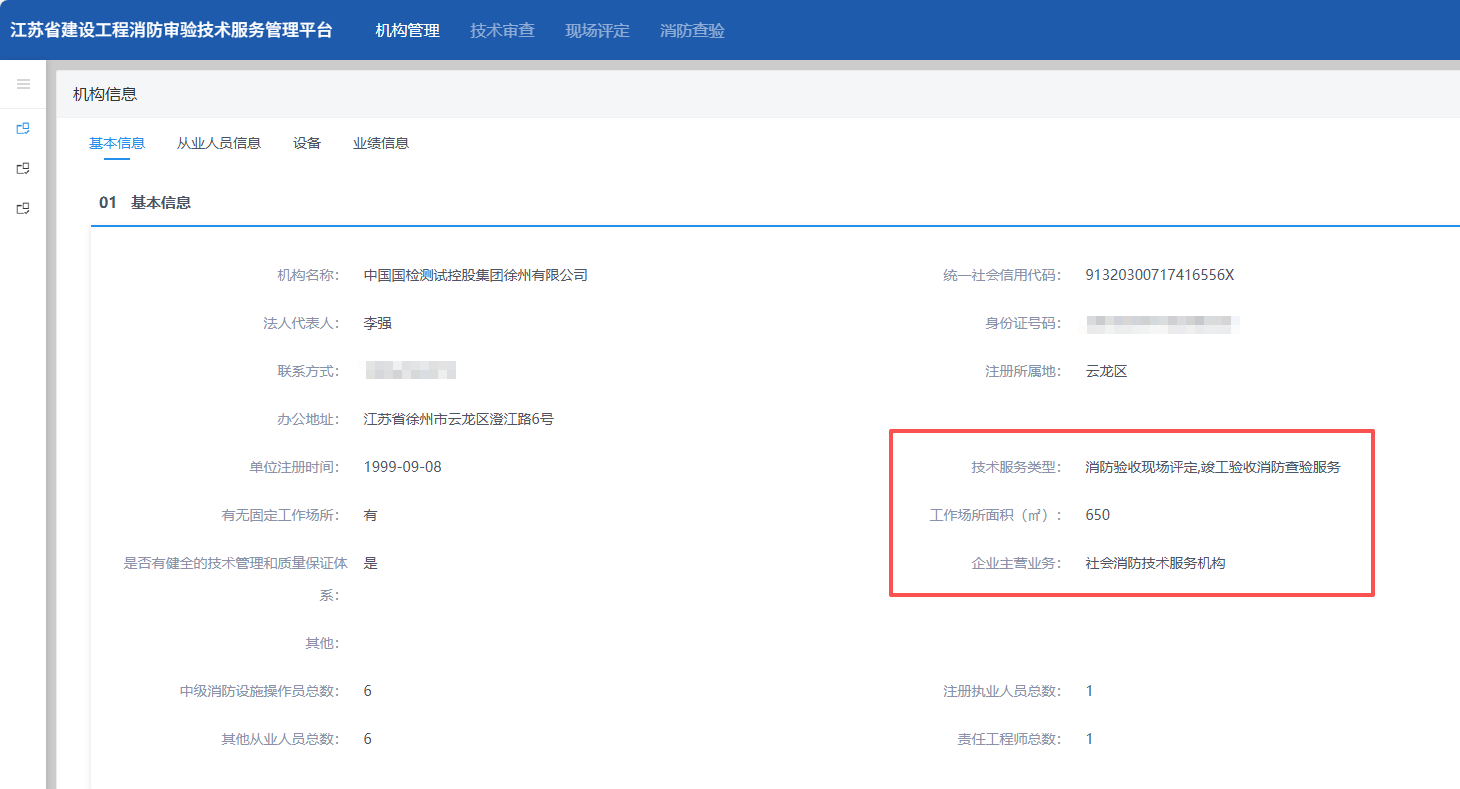
Task: Go to 现场评定 in top navigation
Action: coord(597,30)
